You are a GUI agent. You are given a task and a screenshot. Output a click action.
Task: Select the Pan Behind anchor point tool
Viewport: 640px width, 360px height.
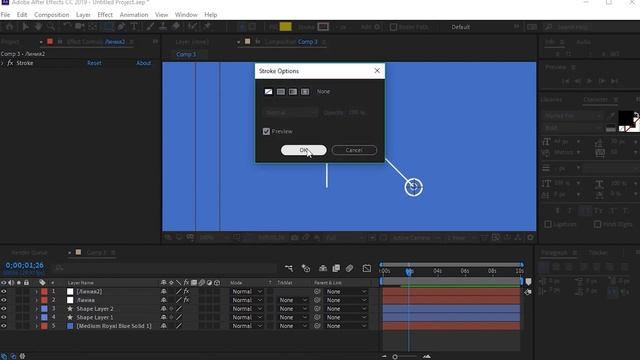point(93,27)
